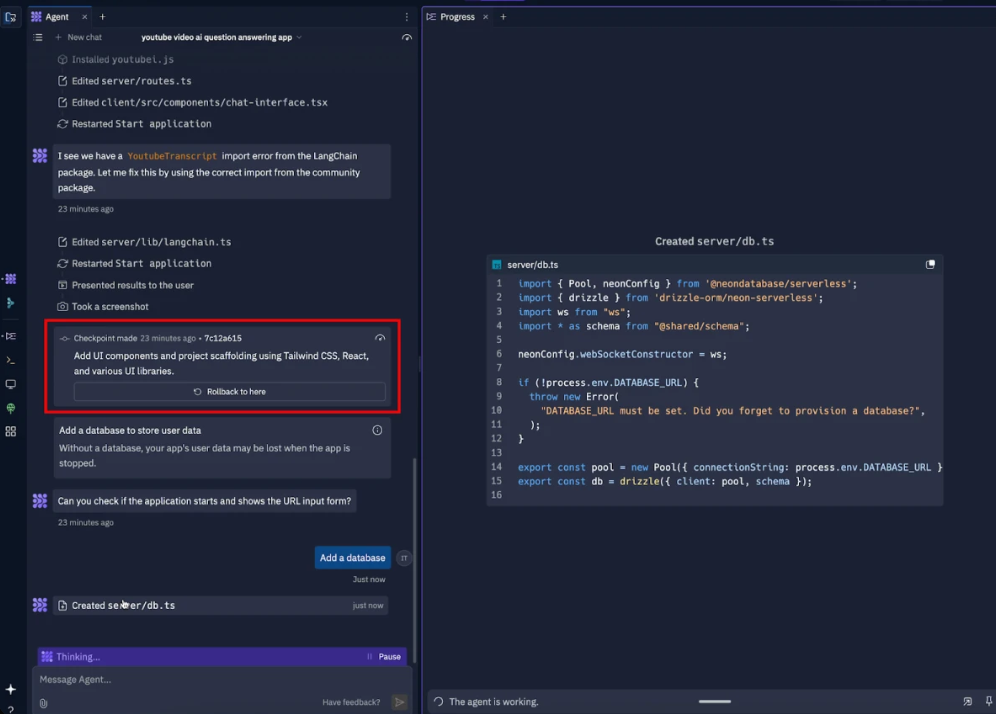Open the usage gauge icon in chat header
The width and height of the screenshot is (996, 714).
point(407,37)
